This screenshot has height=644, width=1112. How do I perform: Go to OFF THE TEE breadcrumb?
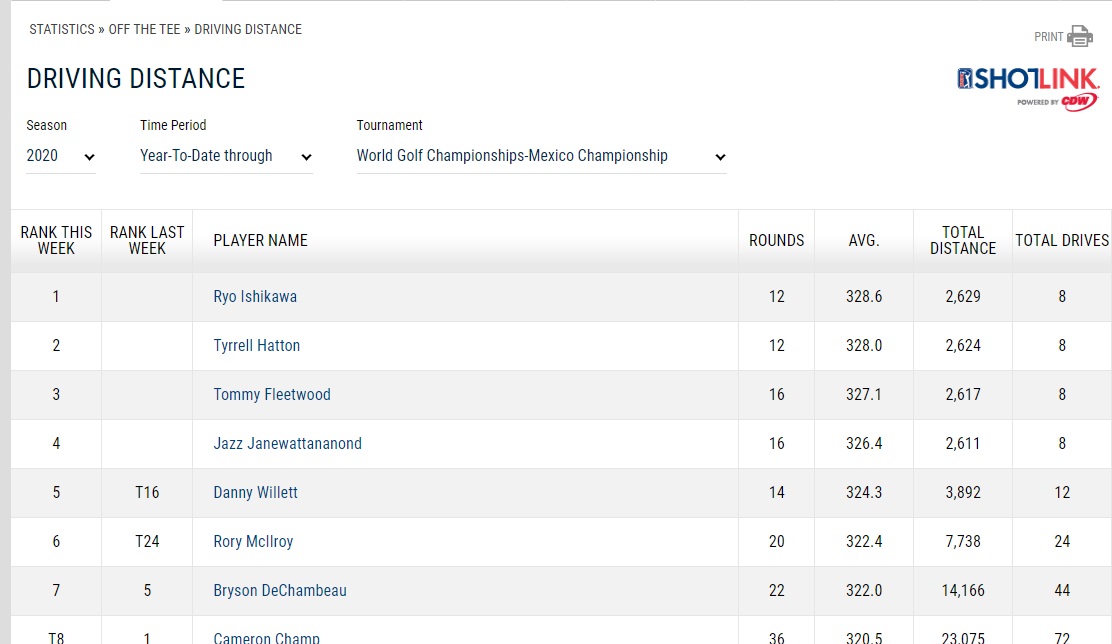pyautogui.click(x=144, y=29)
